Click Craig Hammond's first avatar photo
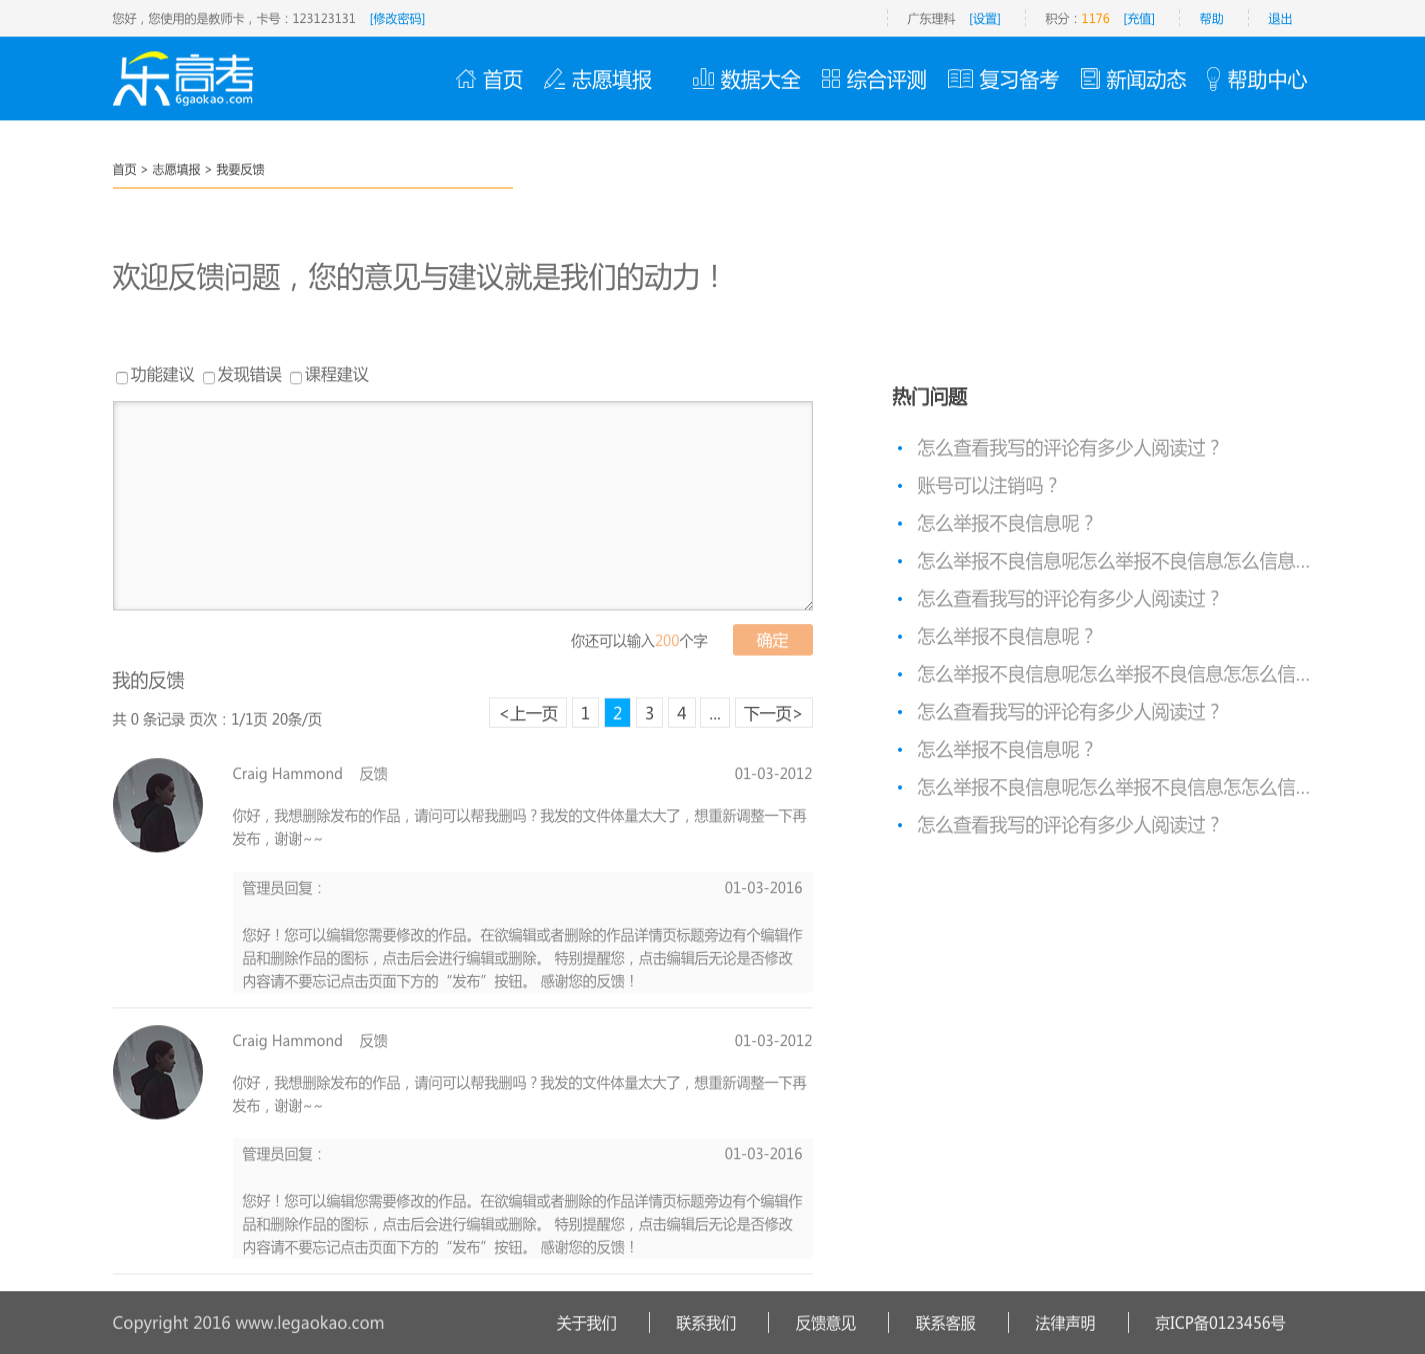This screenshot has width=1425, height=1354. click(158, 805)
